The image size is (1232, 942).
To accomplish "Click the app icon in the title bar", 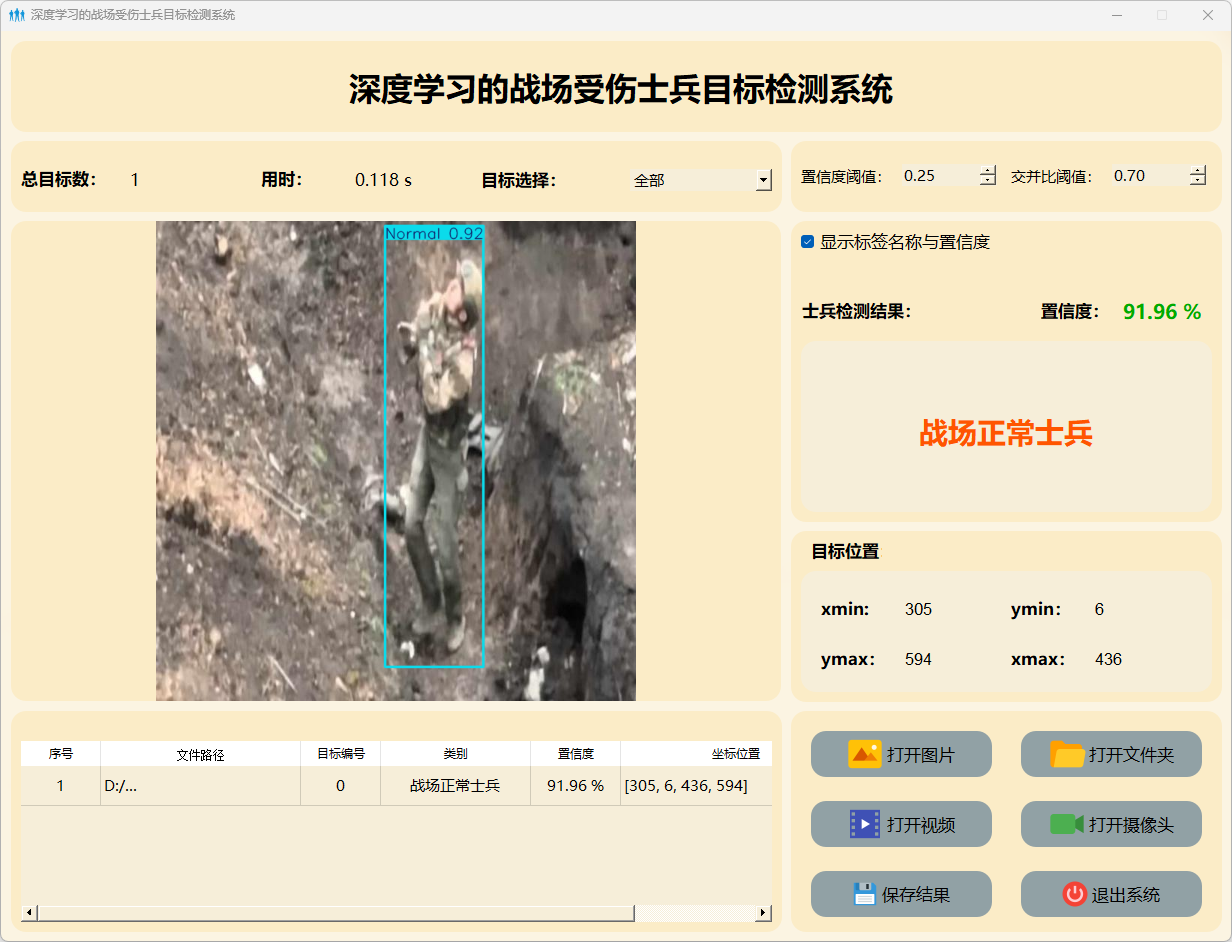I will coord(16,15).
